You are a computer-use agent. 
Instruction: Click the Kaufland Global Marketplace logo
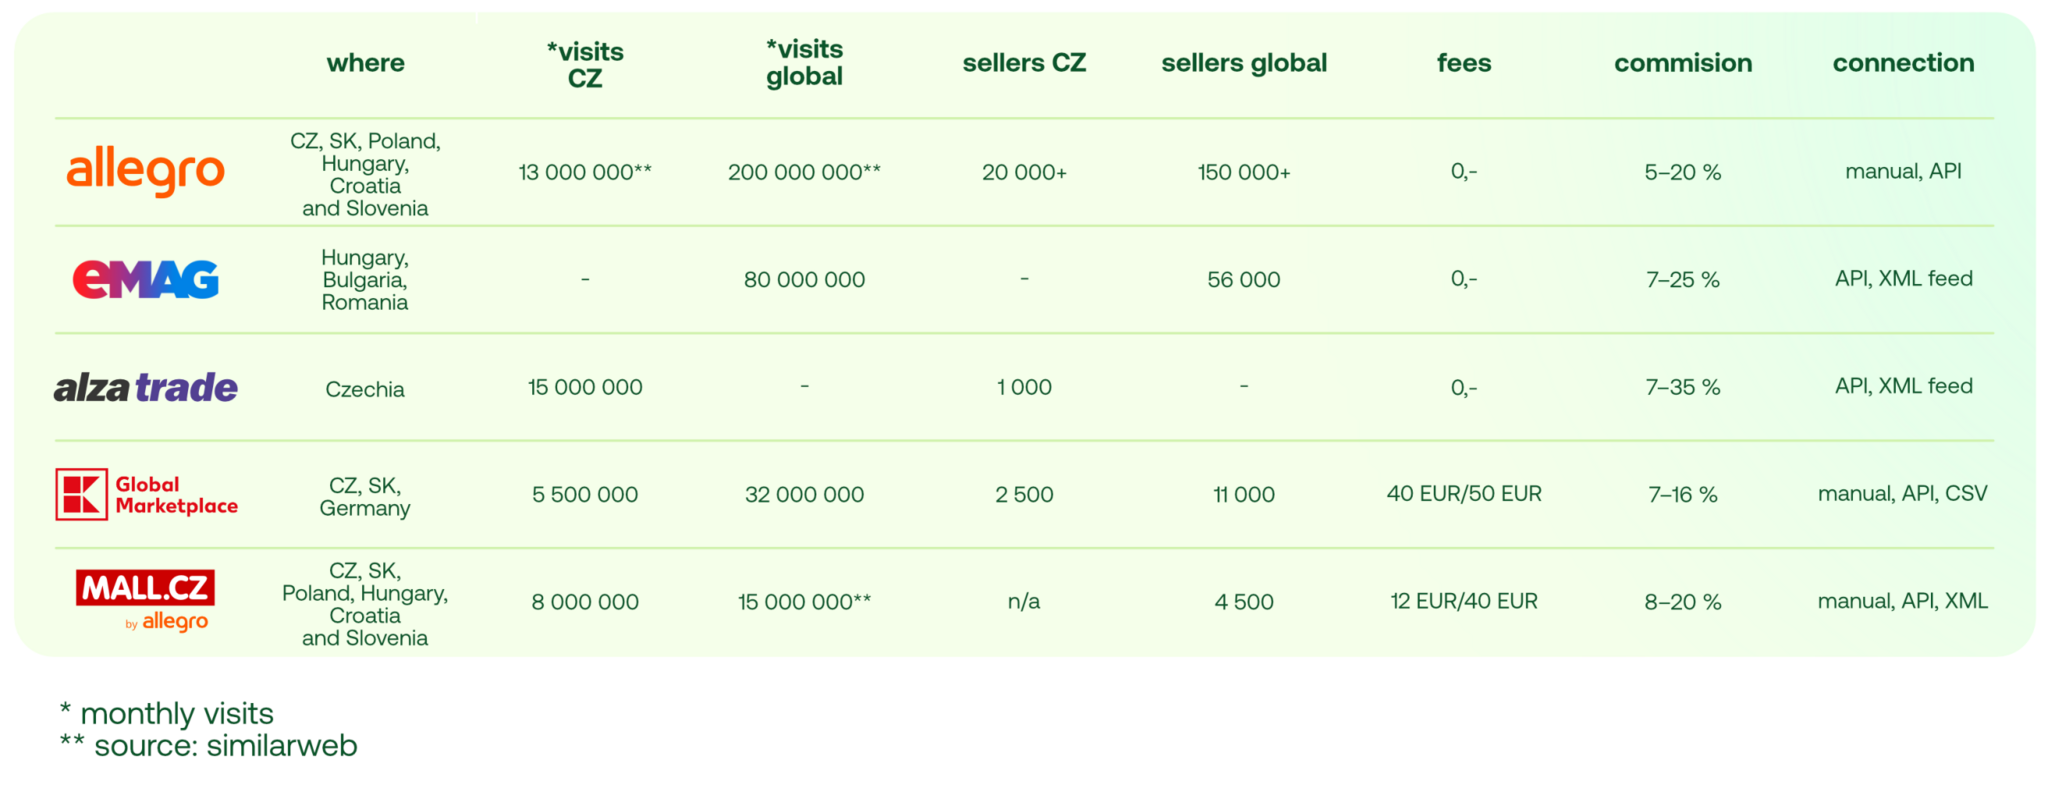(x=146, y=494)
